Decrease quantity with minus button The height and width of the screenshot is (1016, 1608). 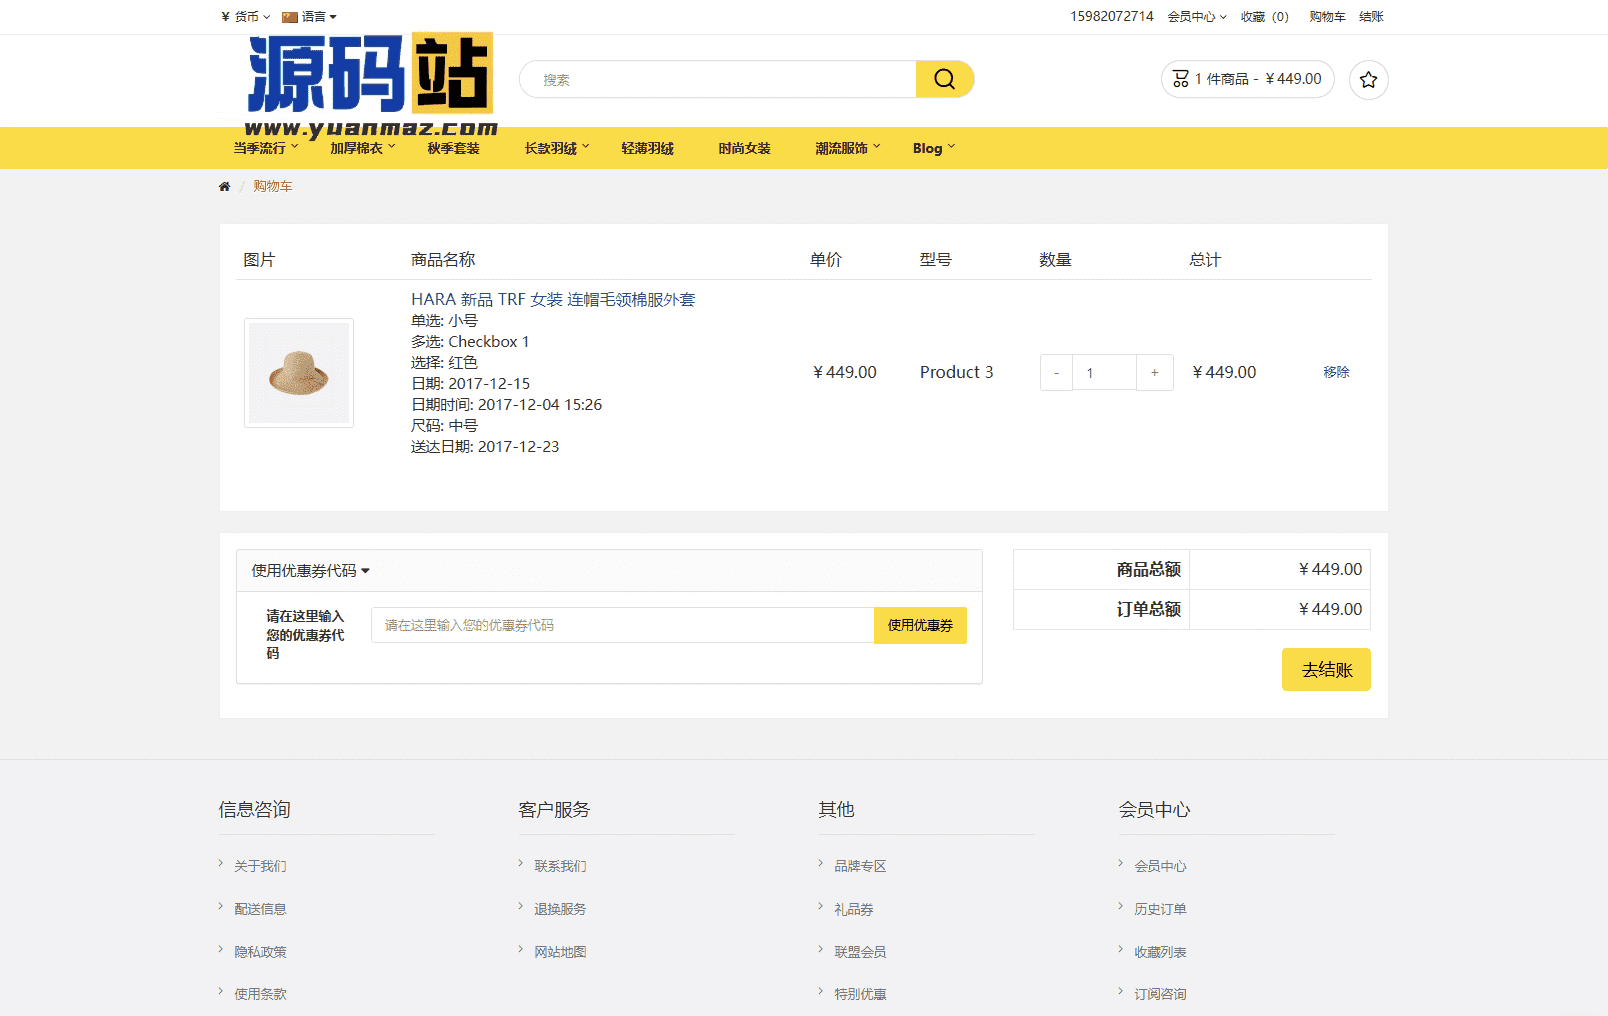point(1056,373)
